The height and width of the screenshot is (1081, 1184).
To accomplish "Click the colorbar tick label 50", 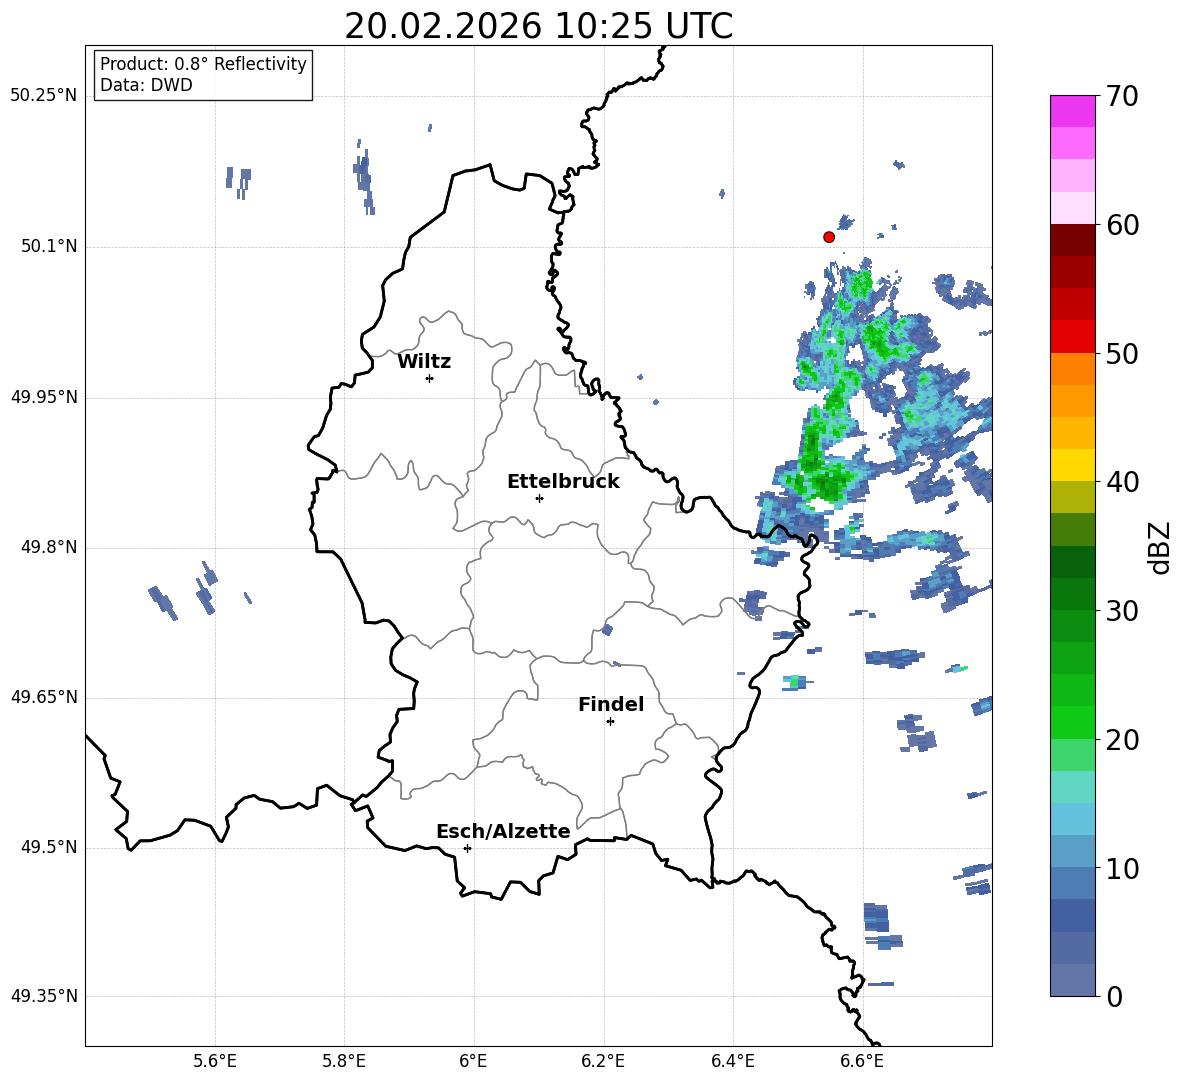I will [x=1122, y=353].
